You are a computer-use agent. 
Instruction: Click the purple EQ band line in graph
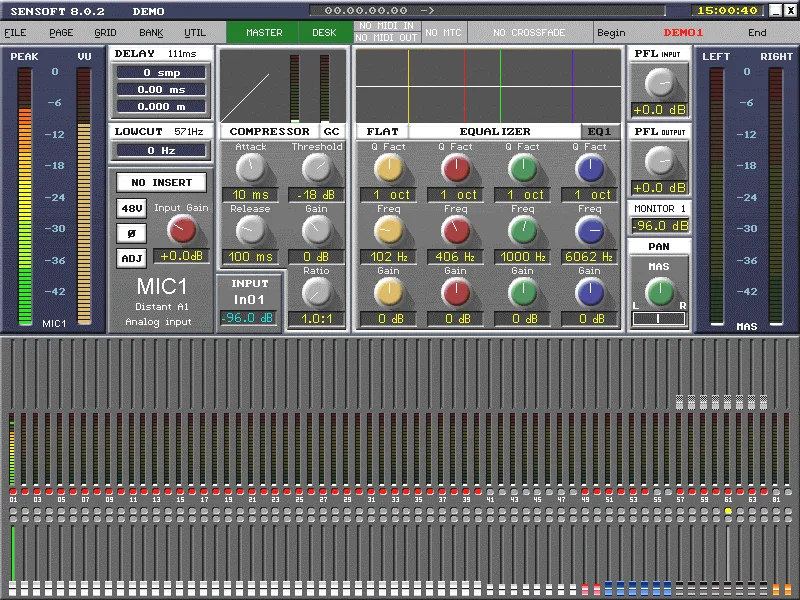pos(573,86)
